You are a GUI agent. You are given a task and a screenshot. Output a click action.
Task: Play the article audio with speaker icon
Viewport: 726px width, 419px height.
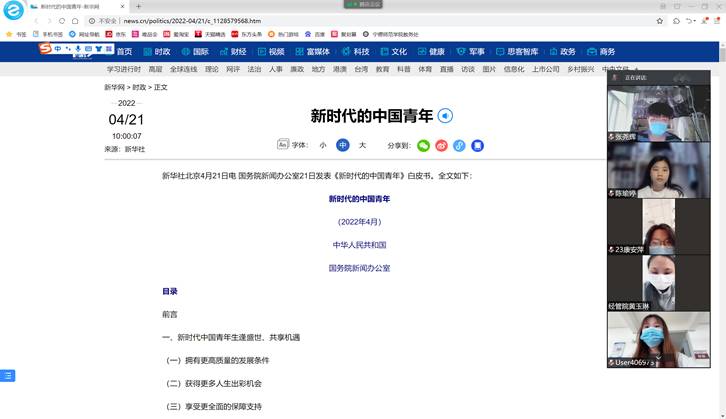click(446, 115)
